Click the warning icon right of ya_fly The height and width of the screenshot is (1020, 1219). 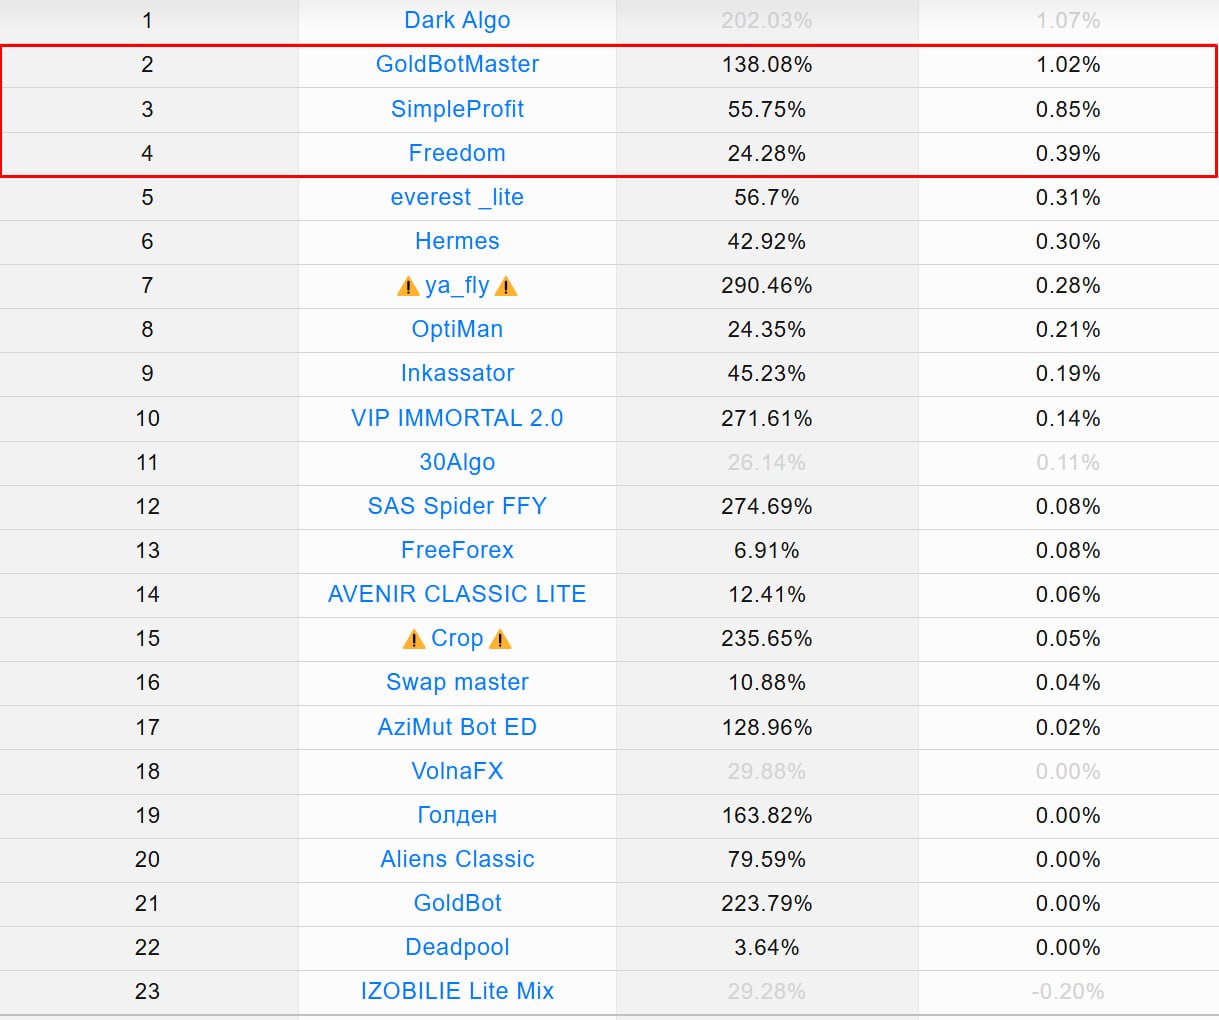click(x=507, y=287)
